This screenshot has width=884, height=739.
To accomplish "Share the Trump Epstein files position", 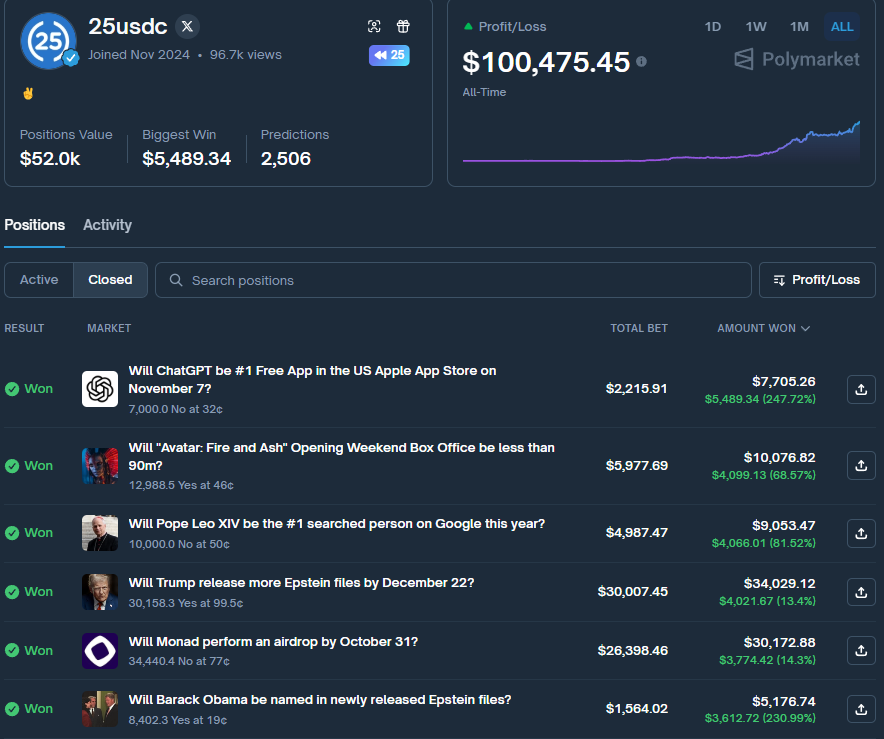I will click(x=861, y=592).
